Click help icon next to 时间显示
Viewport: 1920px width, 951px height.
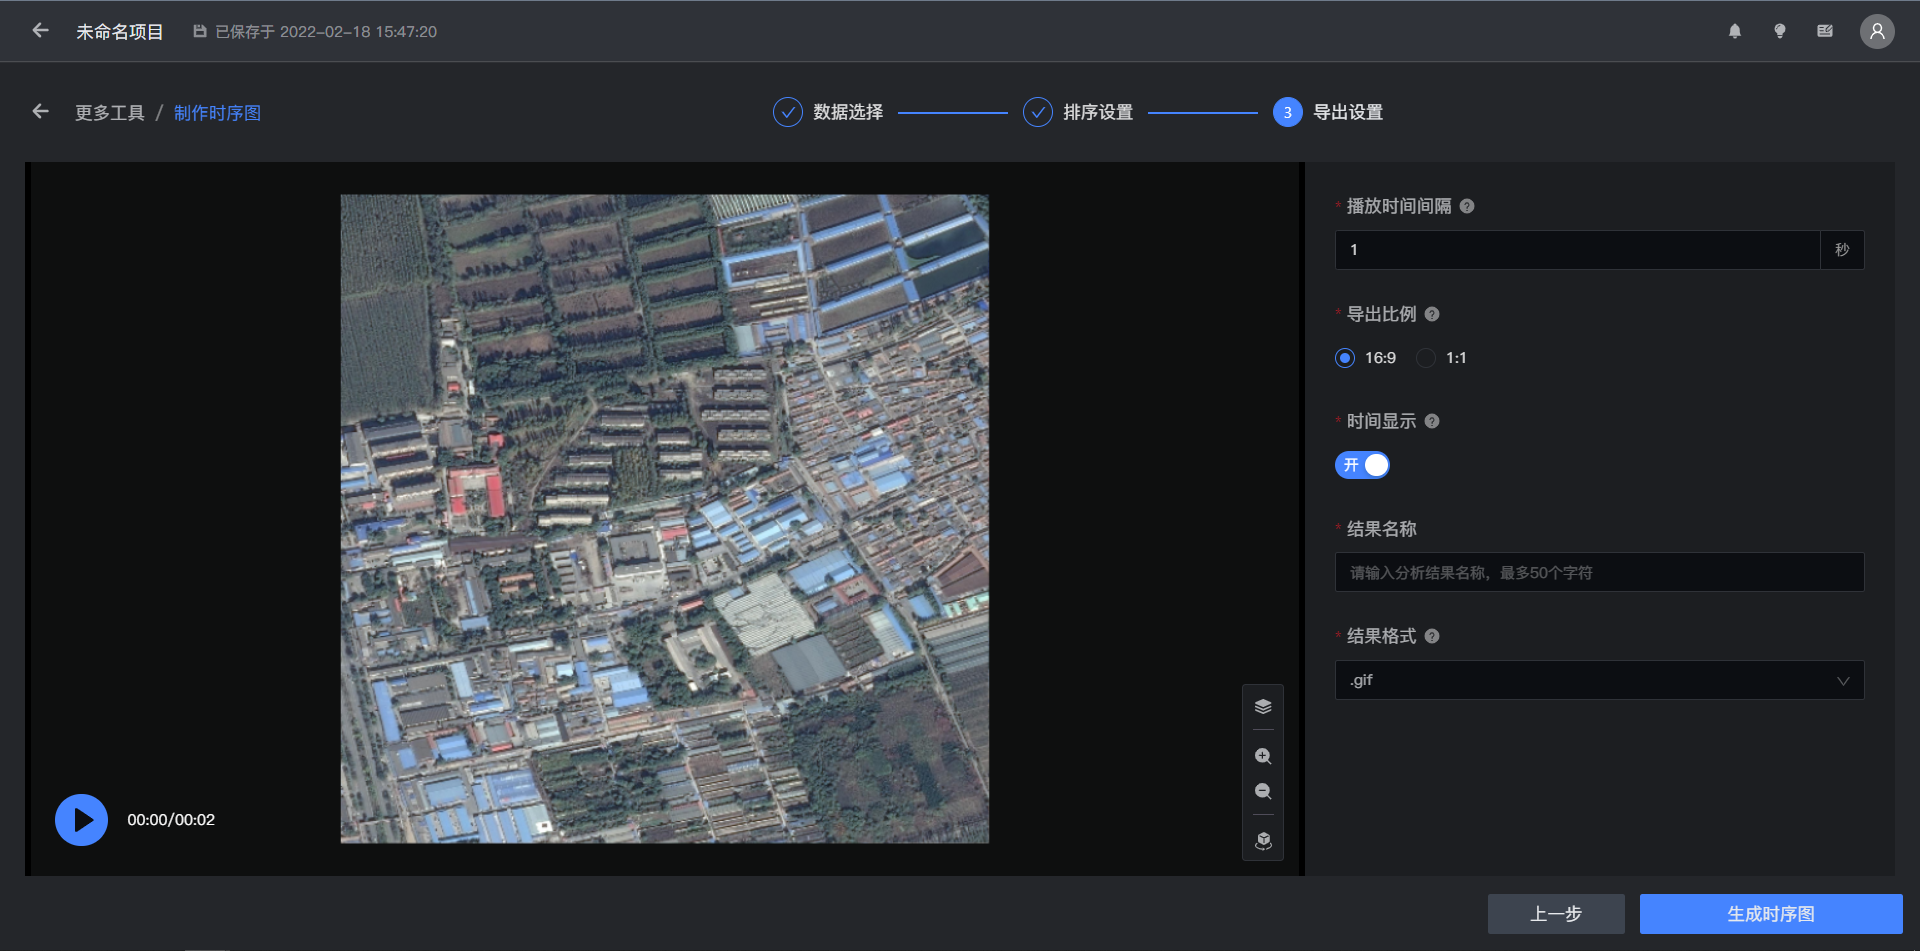1432,421
